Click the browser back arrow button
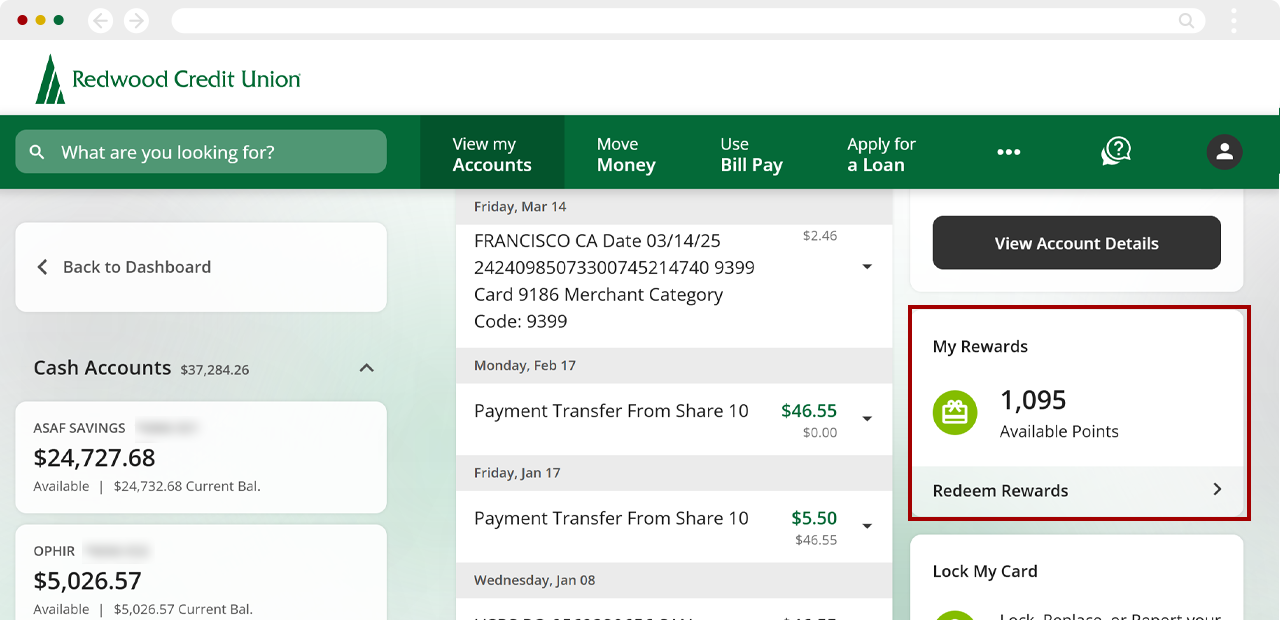This screenshot has width=1280, height=620. click(100, 20)
